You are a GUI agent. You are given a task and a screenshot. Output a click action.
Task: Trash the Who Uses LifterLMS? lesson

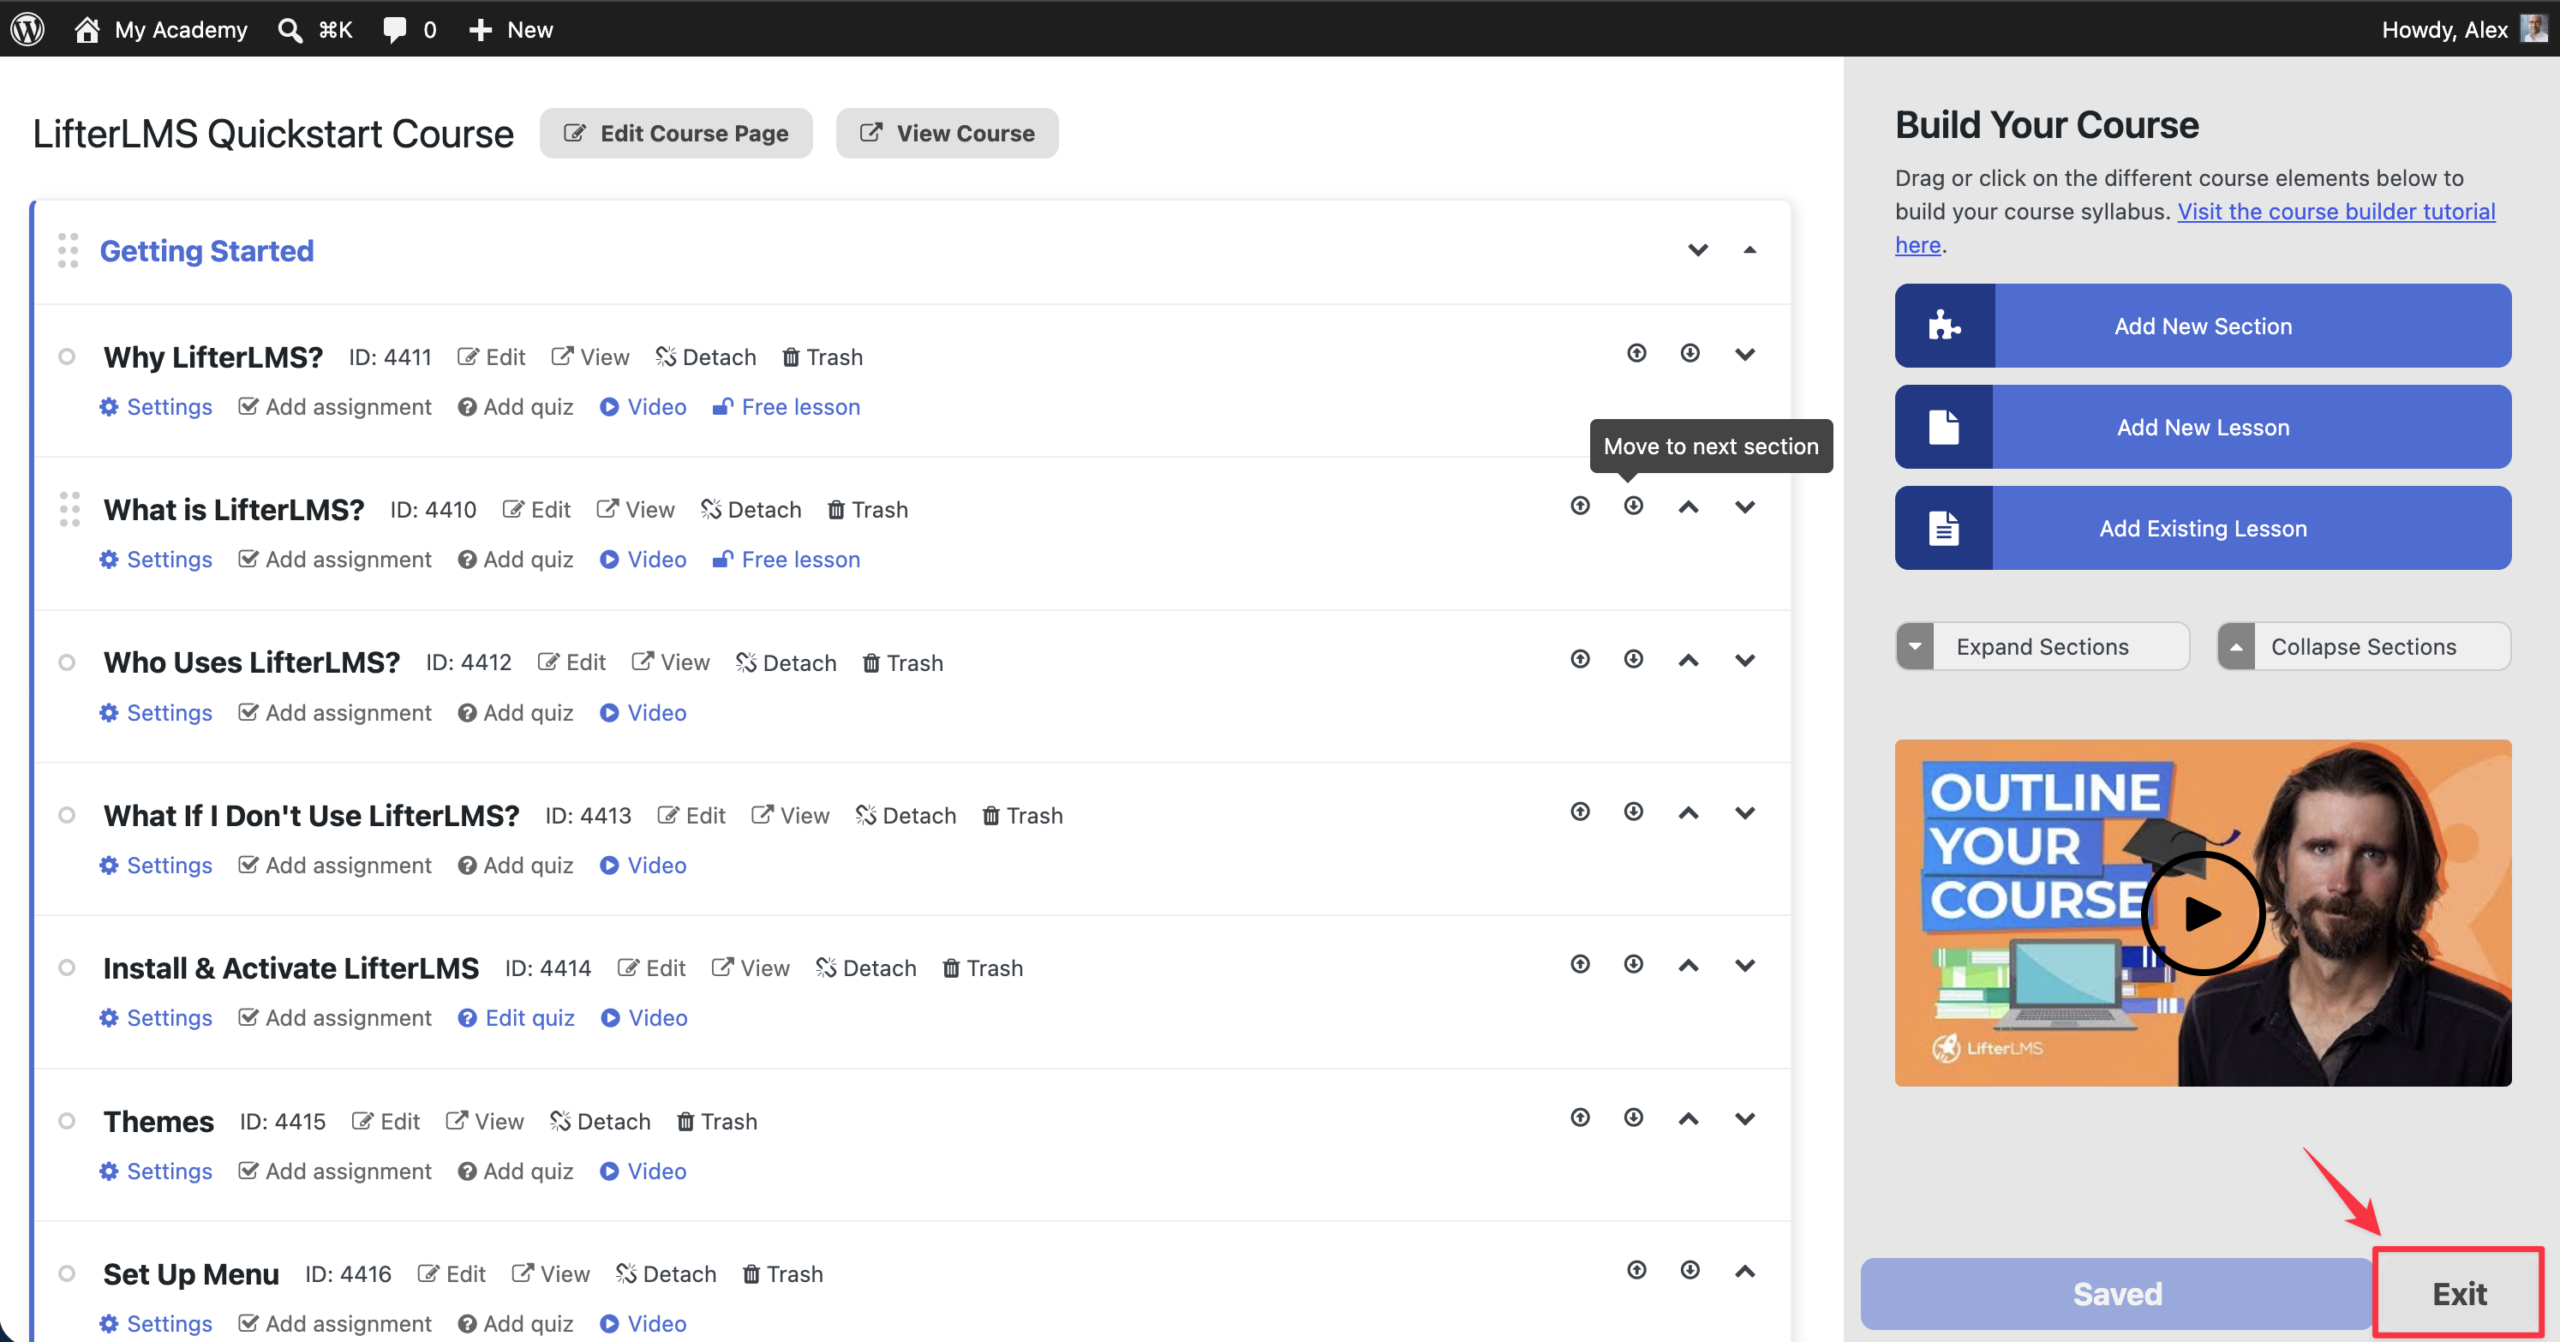903,663
